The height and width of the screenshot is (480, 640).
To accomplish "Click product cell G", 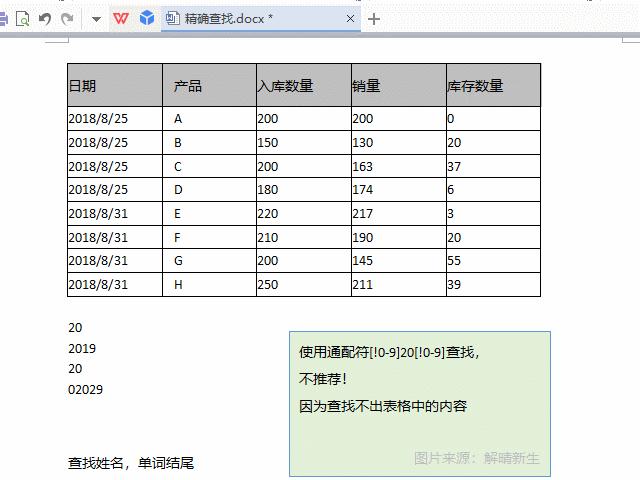I will tap(209, 260).
